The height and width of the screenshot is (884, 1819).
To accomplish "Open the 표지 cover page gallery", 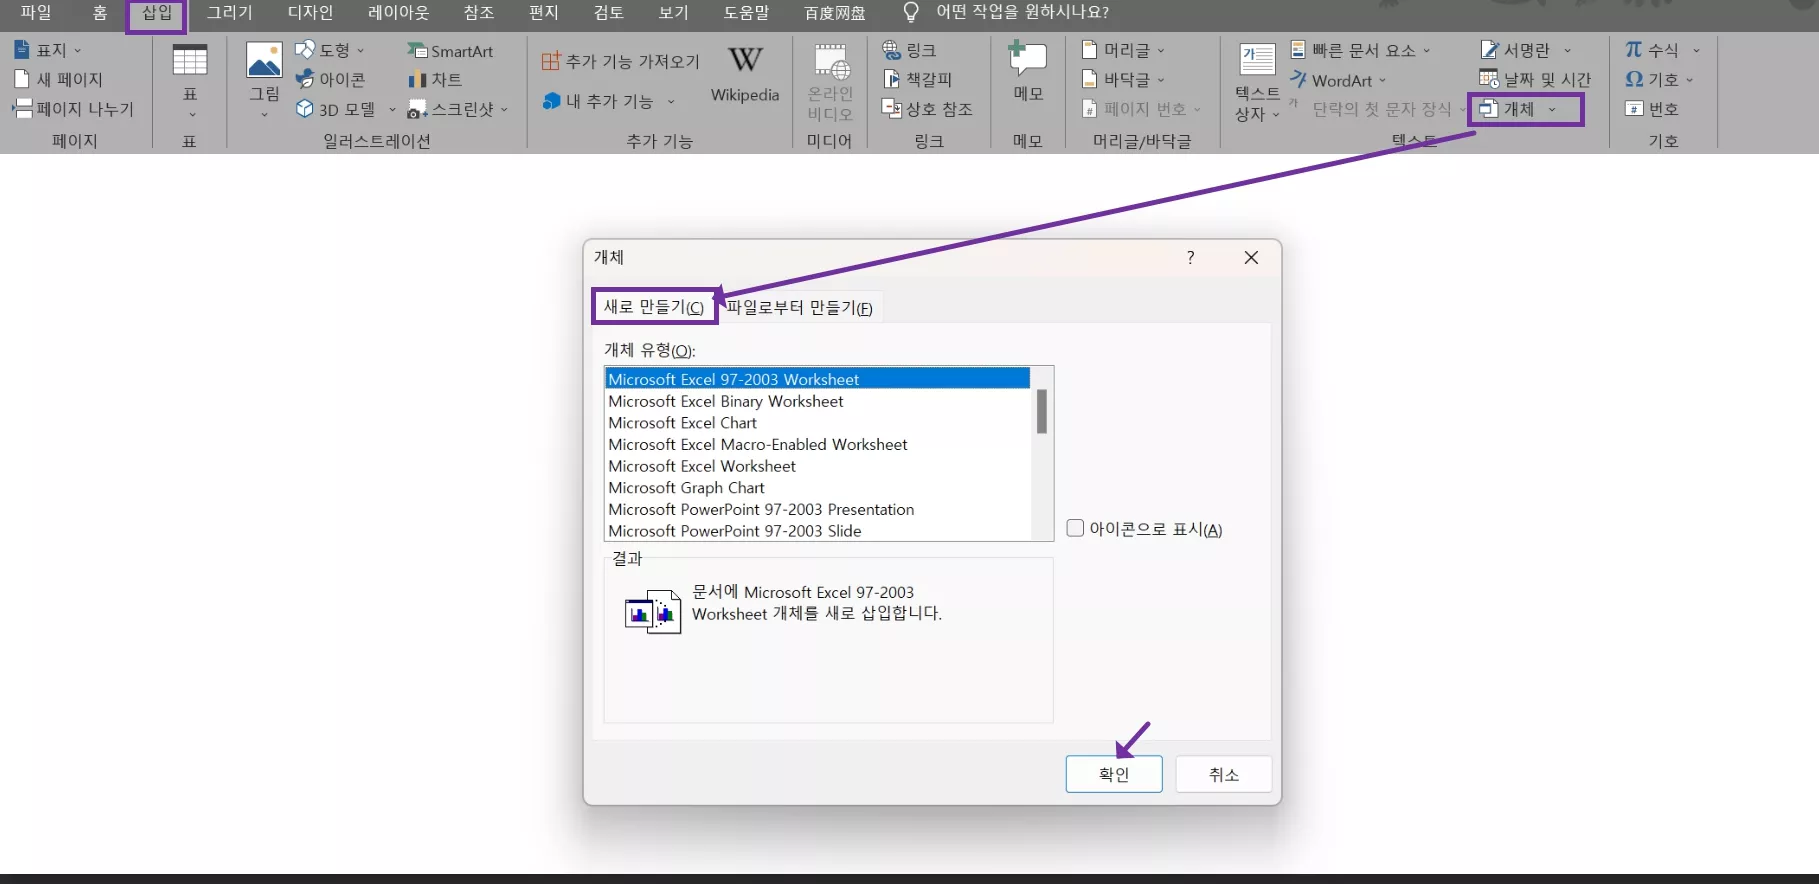I will 47,50.
